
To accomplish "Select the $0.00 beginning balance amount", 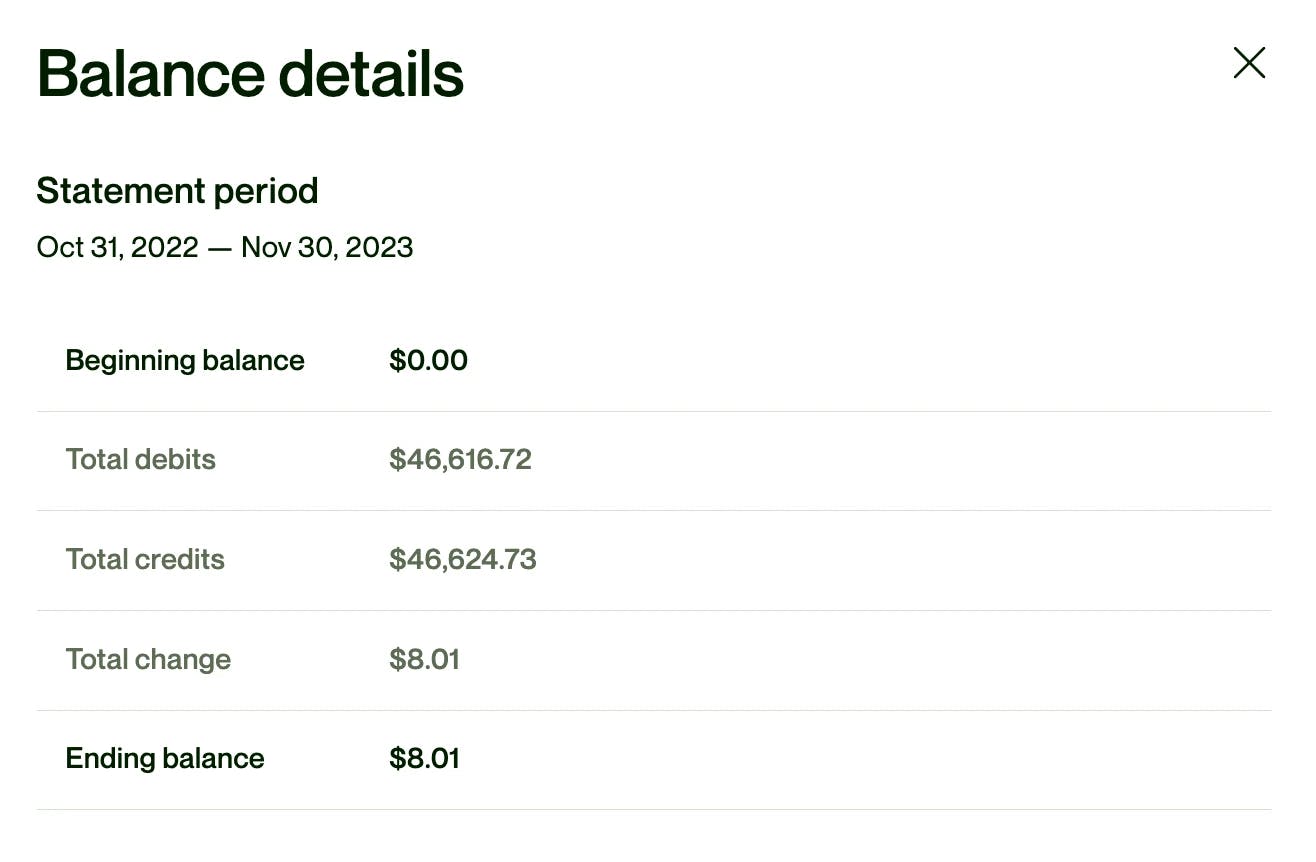I will [428, 360].
